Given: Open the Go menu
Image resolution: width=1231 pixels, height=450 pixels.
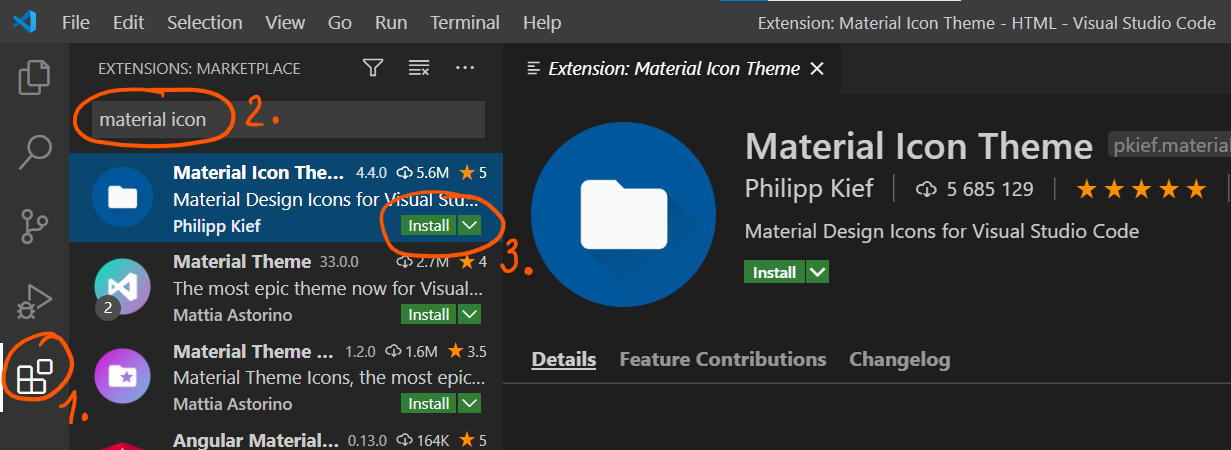Looking at the screenshot, I should coord(340,22).
